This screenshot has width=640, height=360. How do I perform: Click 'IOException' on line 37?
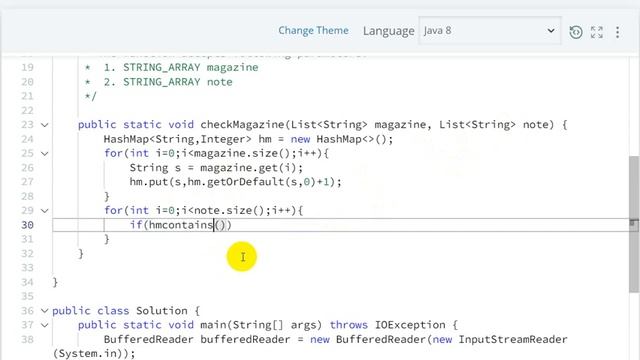pyautogui.click(x=410, y=325)
